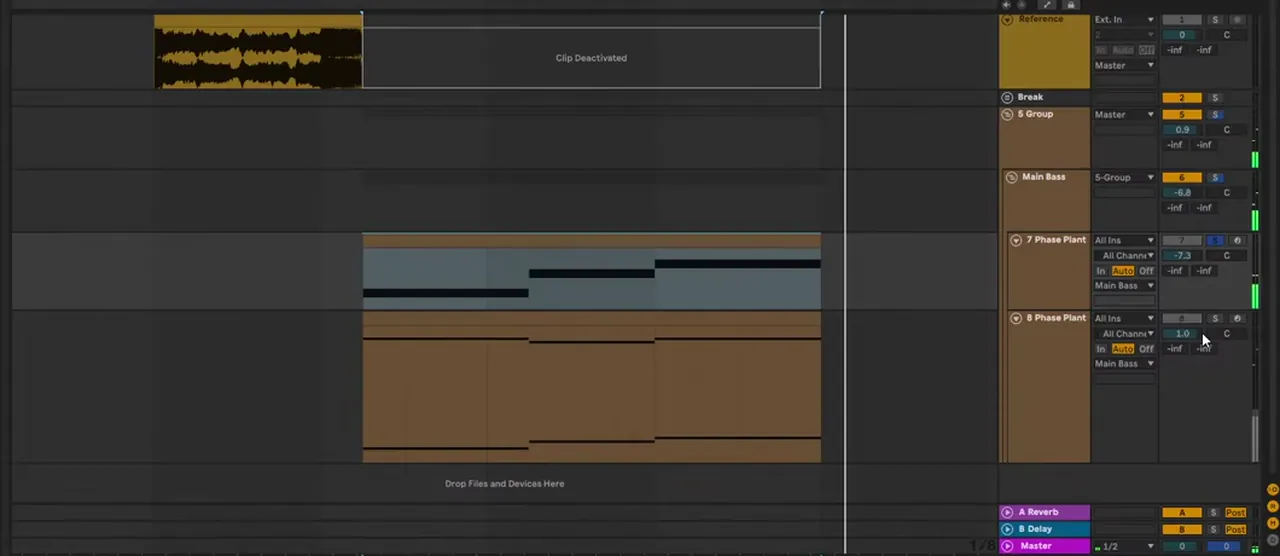1280x556 pixels.
Task: Toggle the B Delay Post button
Action: click(x=1235, y=530)
